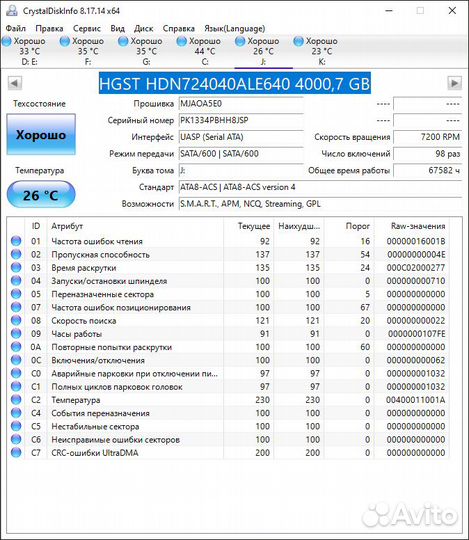Viewport: 469px width, 540px height.
Task: Select row CRC-ошибки UltraDMA
Action: tap(228, 453)
